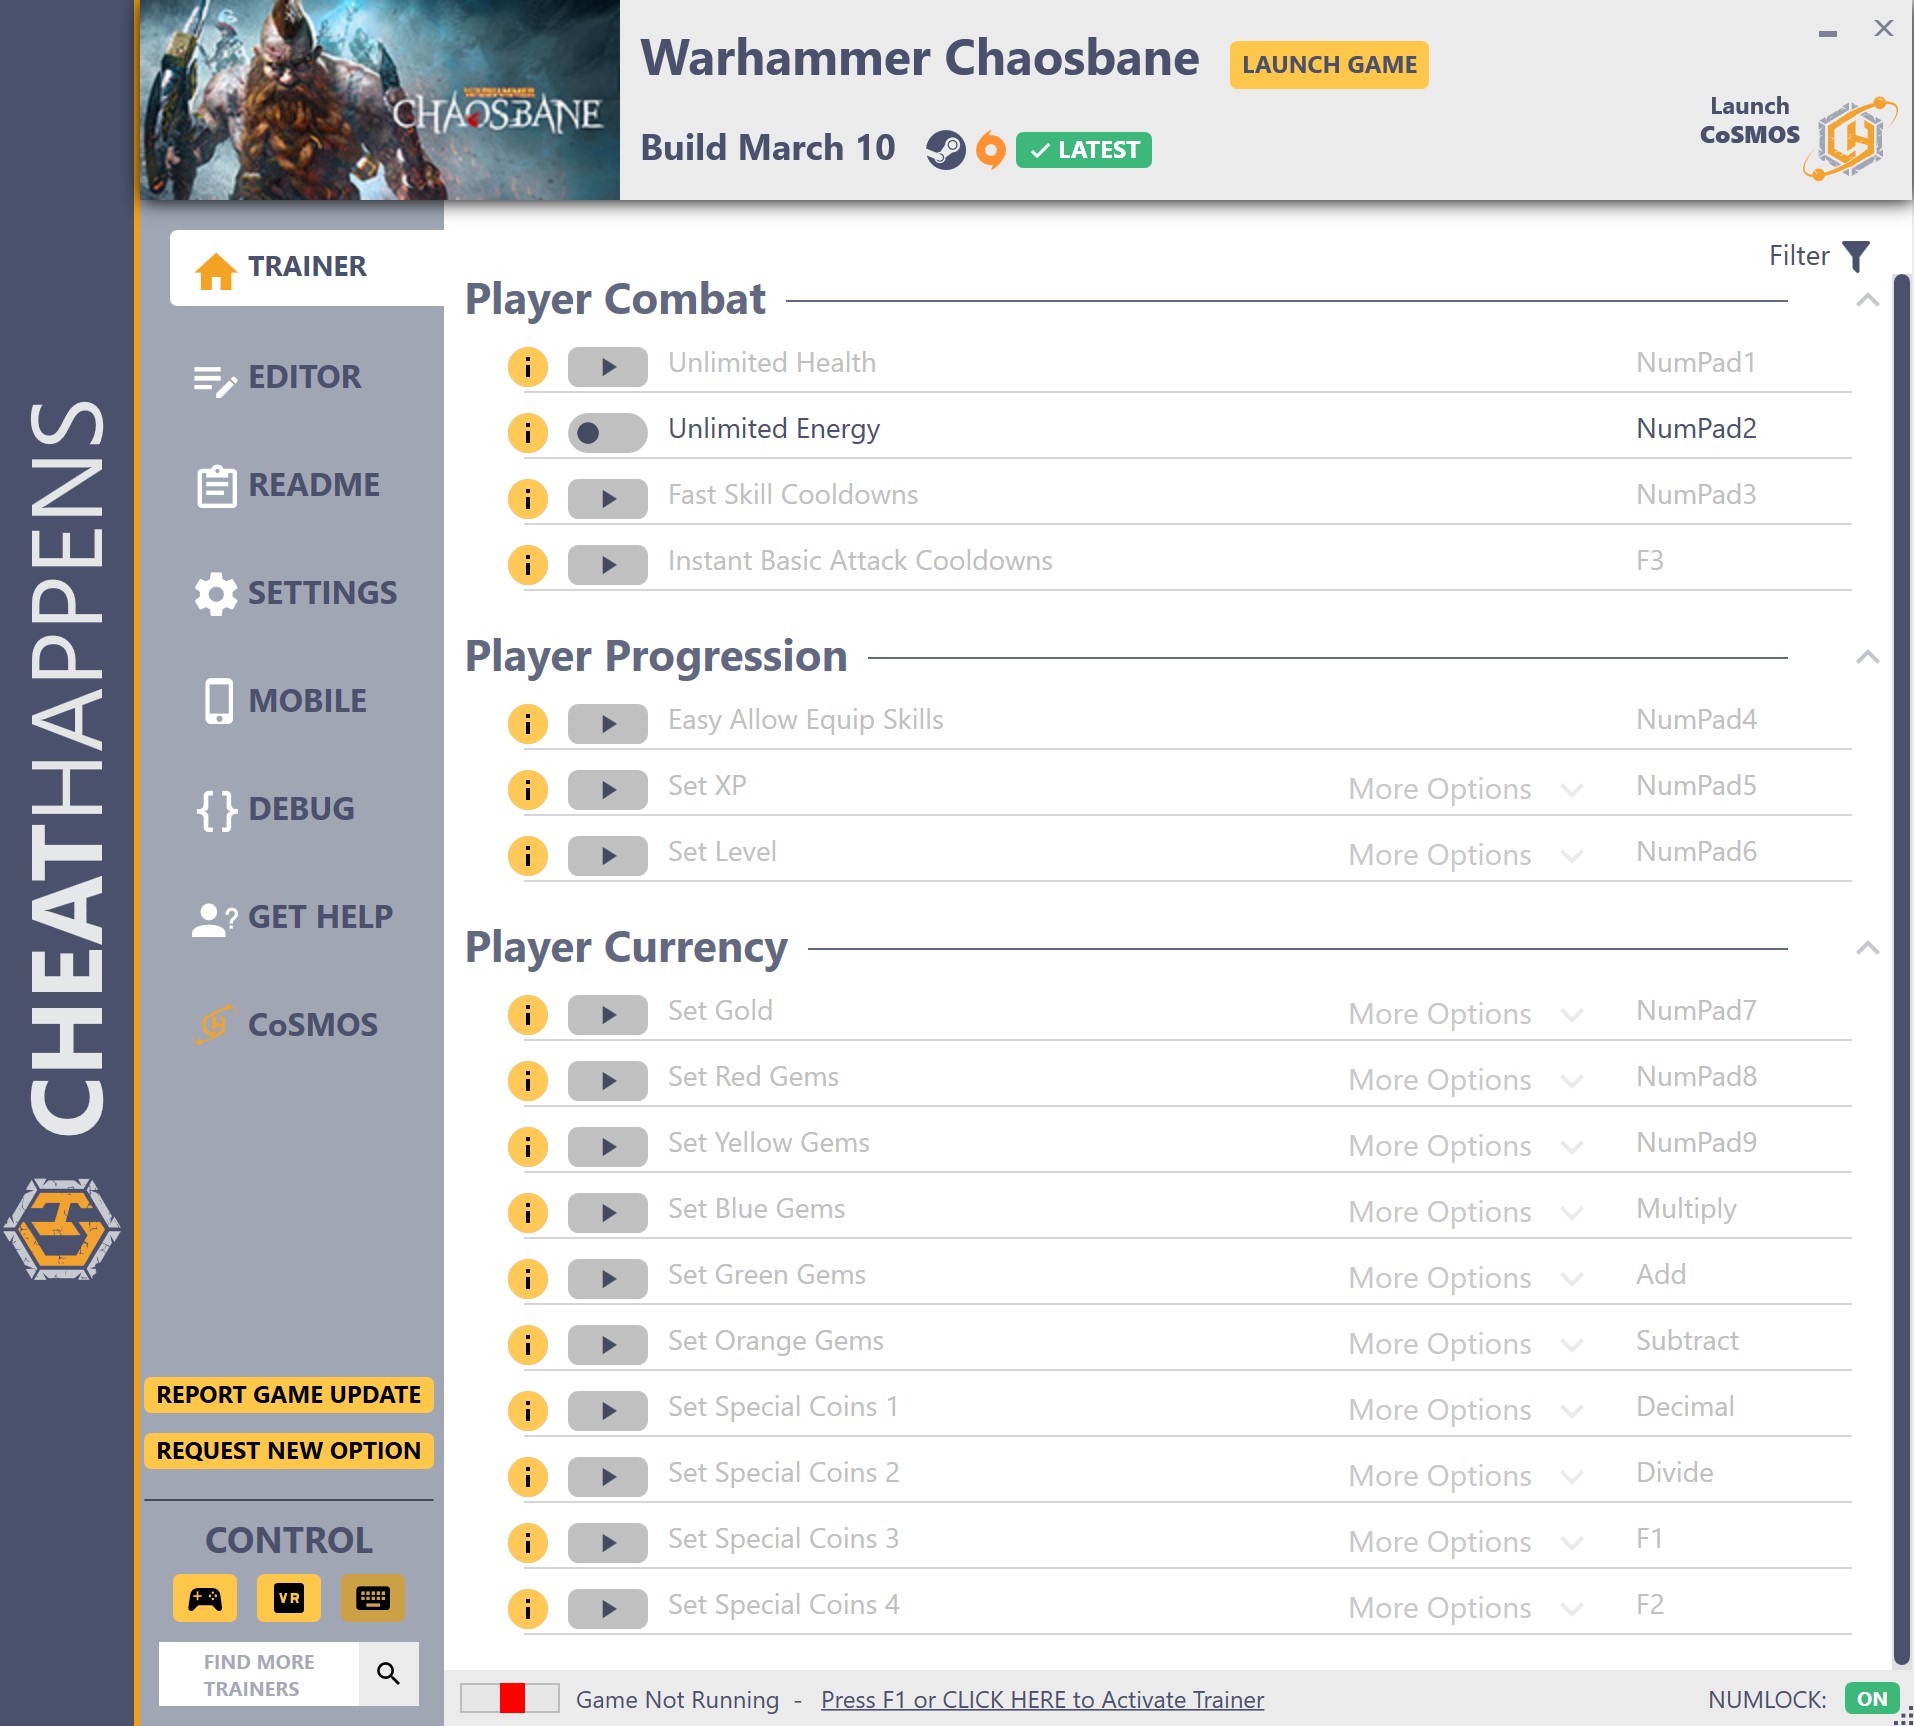The height and width of the screenshot is (1726, 1914).
Task: Open the SETTINGS tab
Action: click(x=296, y=594)
